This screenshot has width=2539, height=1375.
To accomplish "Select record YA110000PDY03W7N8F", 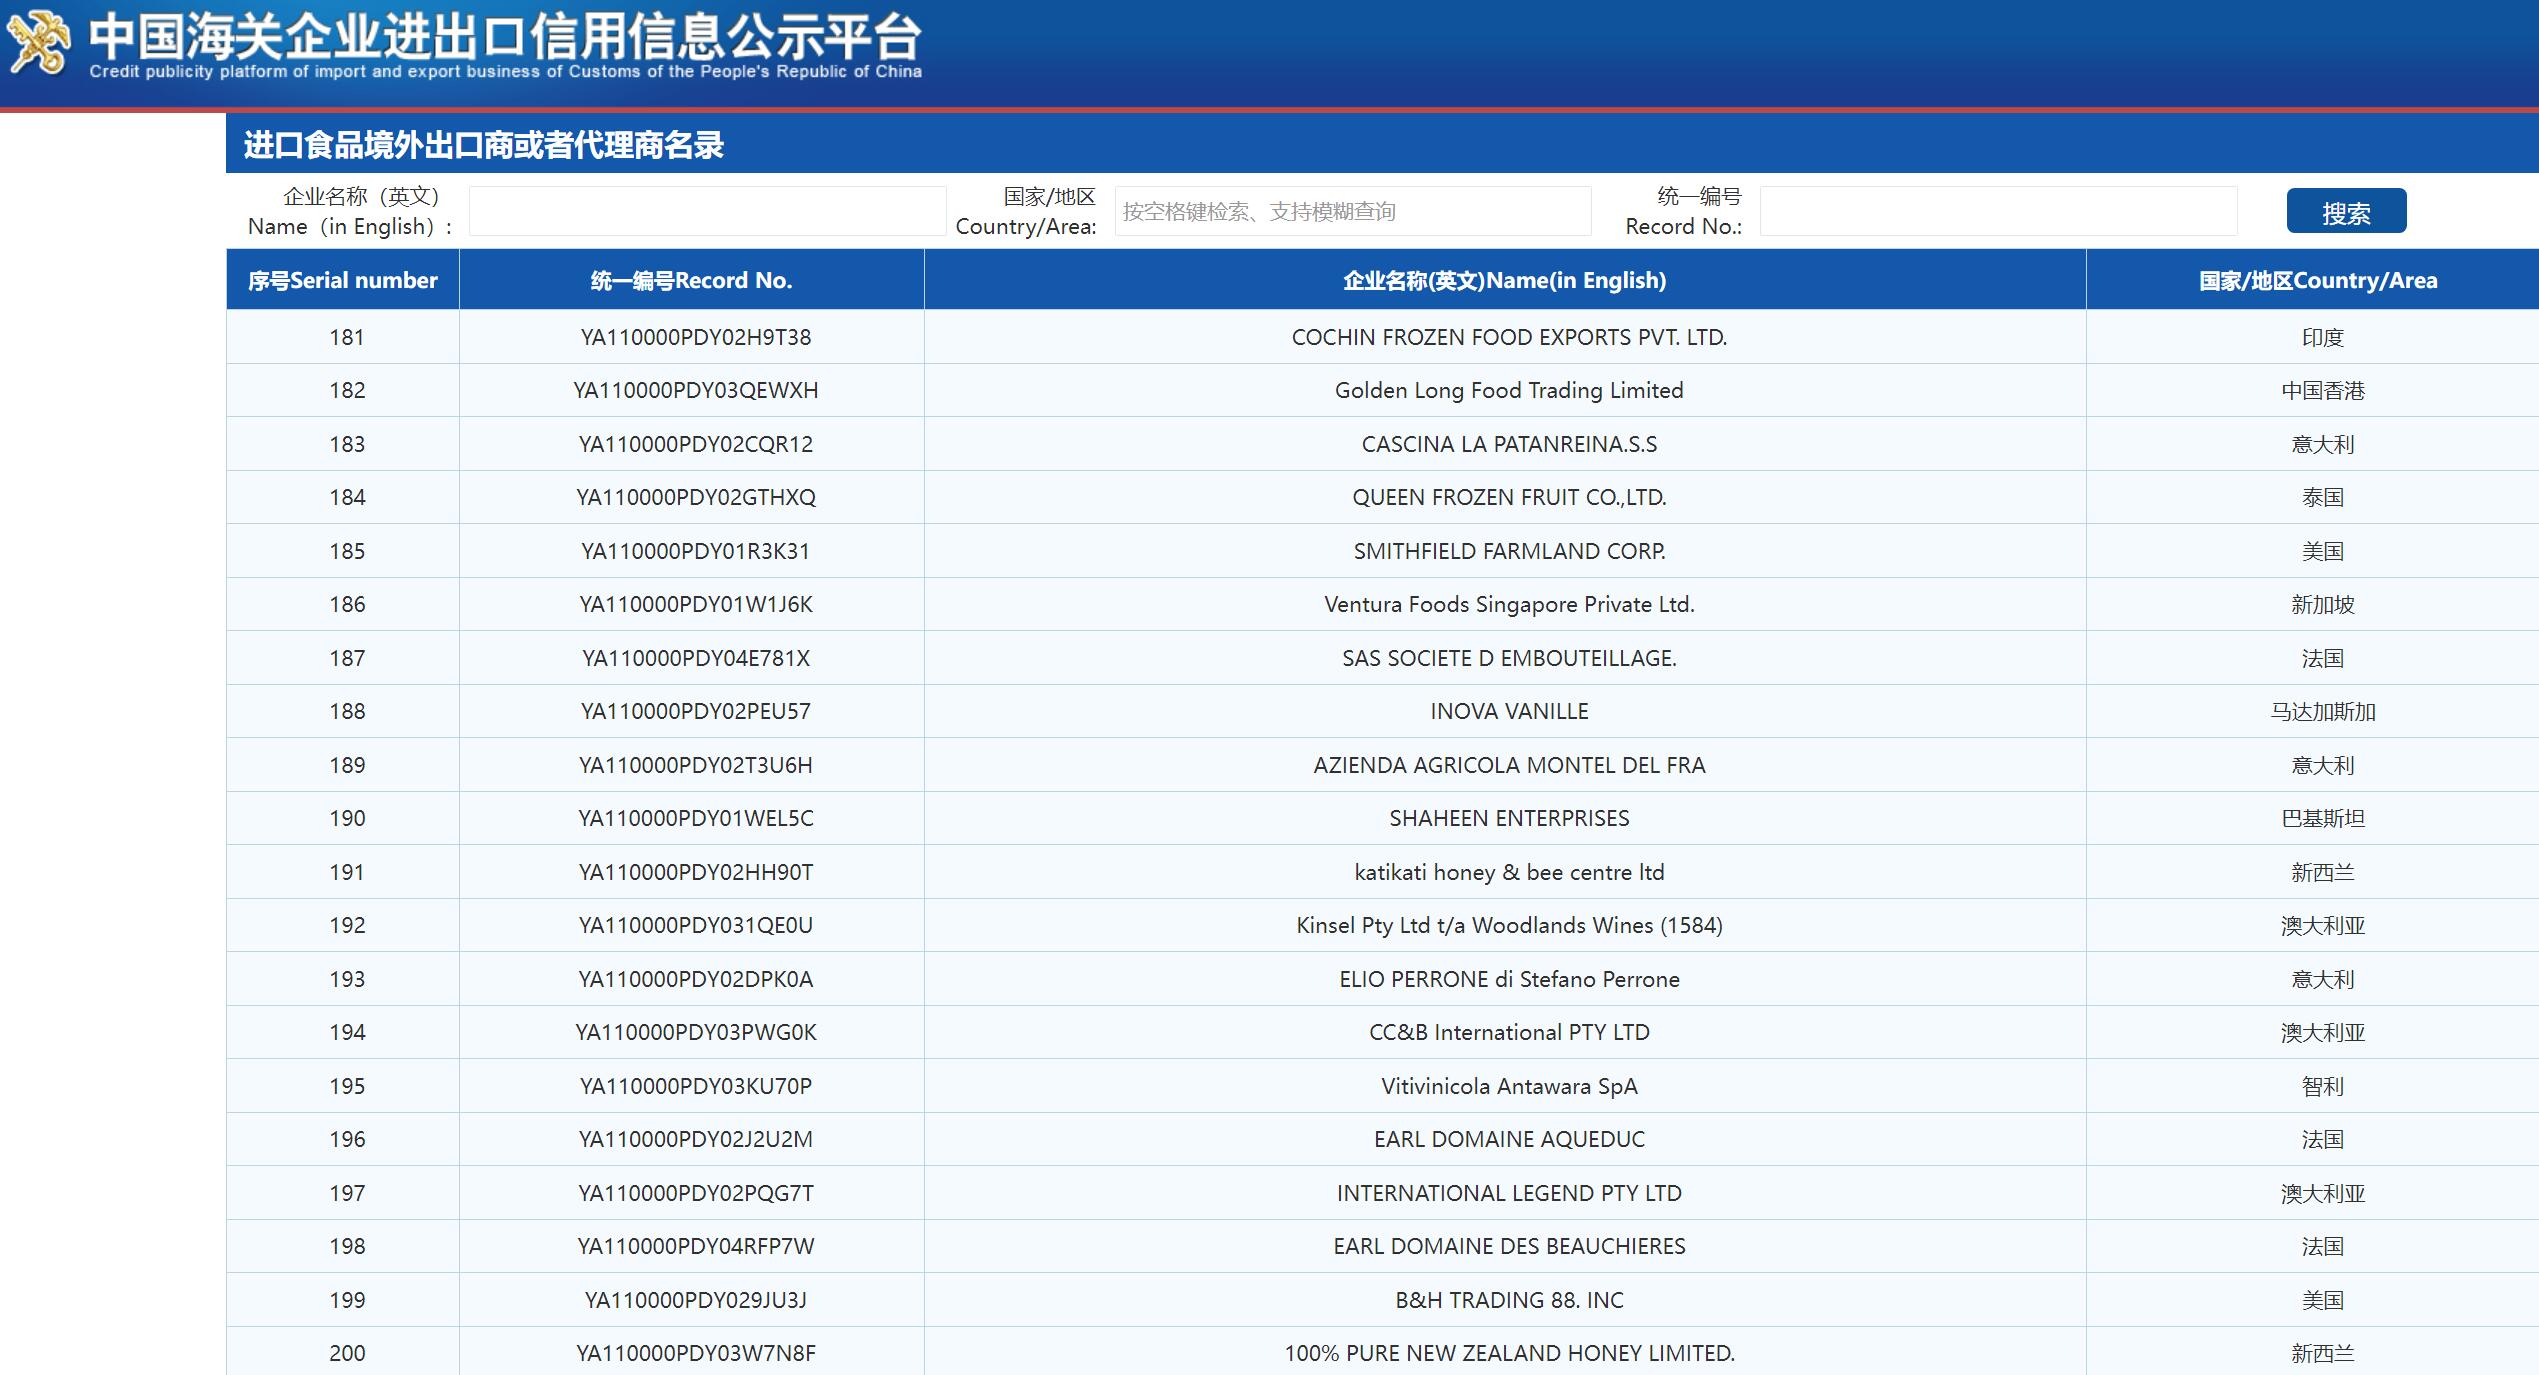I will pos(696,1353).
